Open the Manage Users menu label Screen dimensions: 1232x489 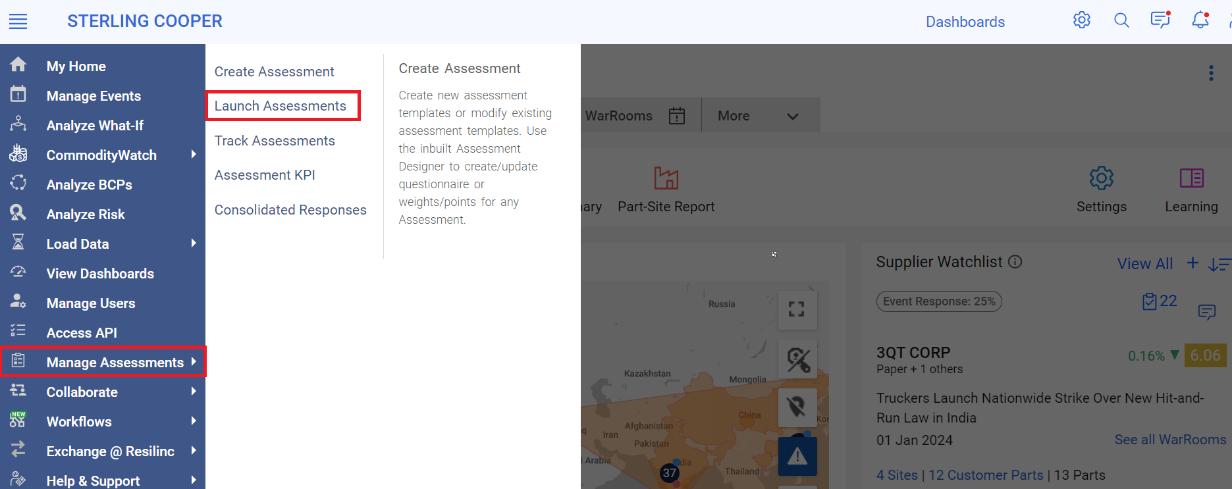(91, 303)
